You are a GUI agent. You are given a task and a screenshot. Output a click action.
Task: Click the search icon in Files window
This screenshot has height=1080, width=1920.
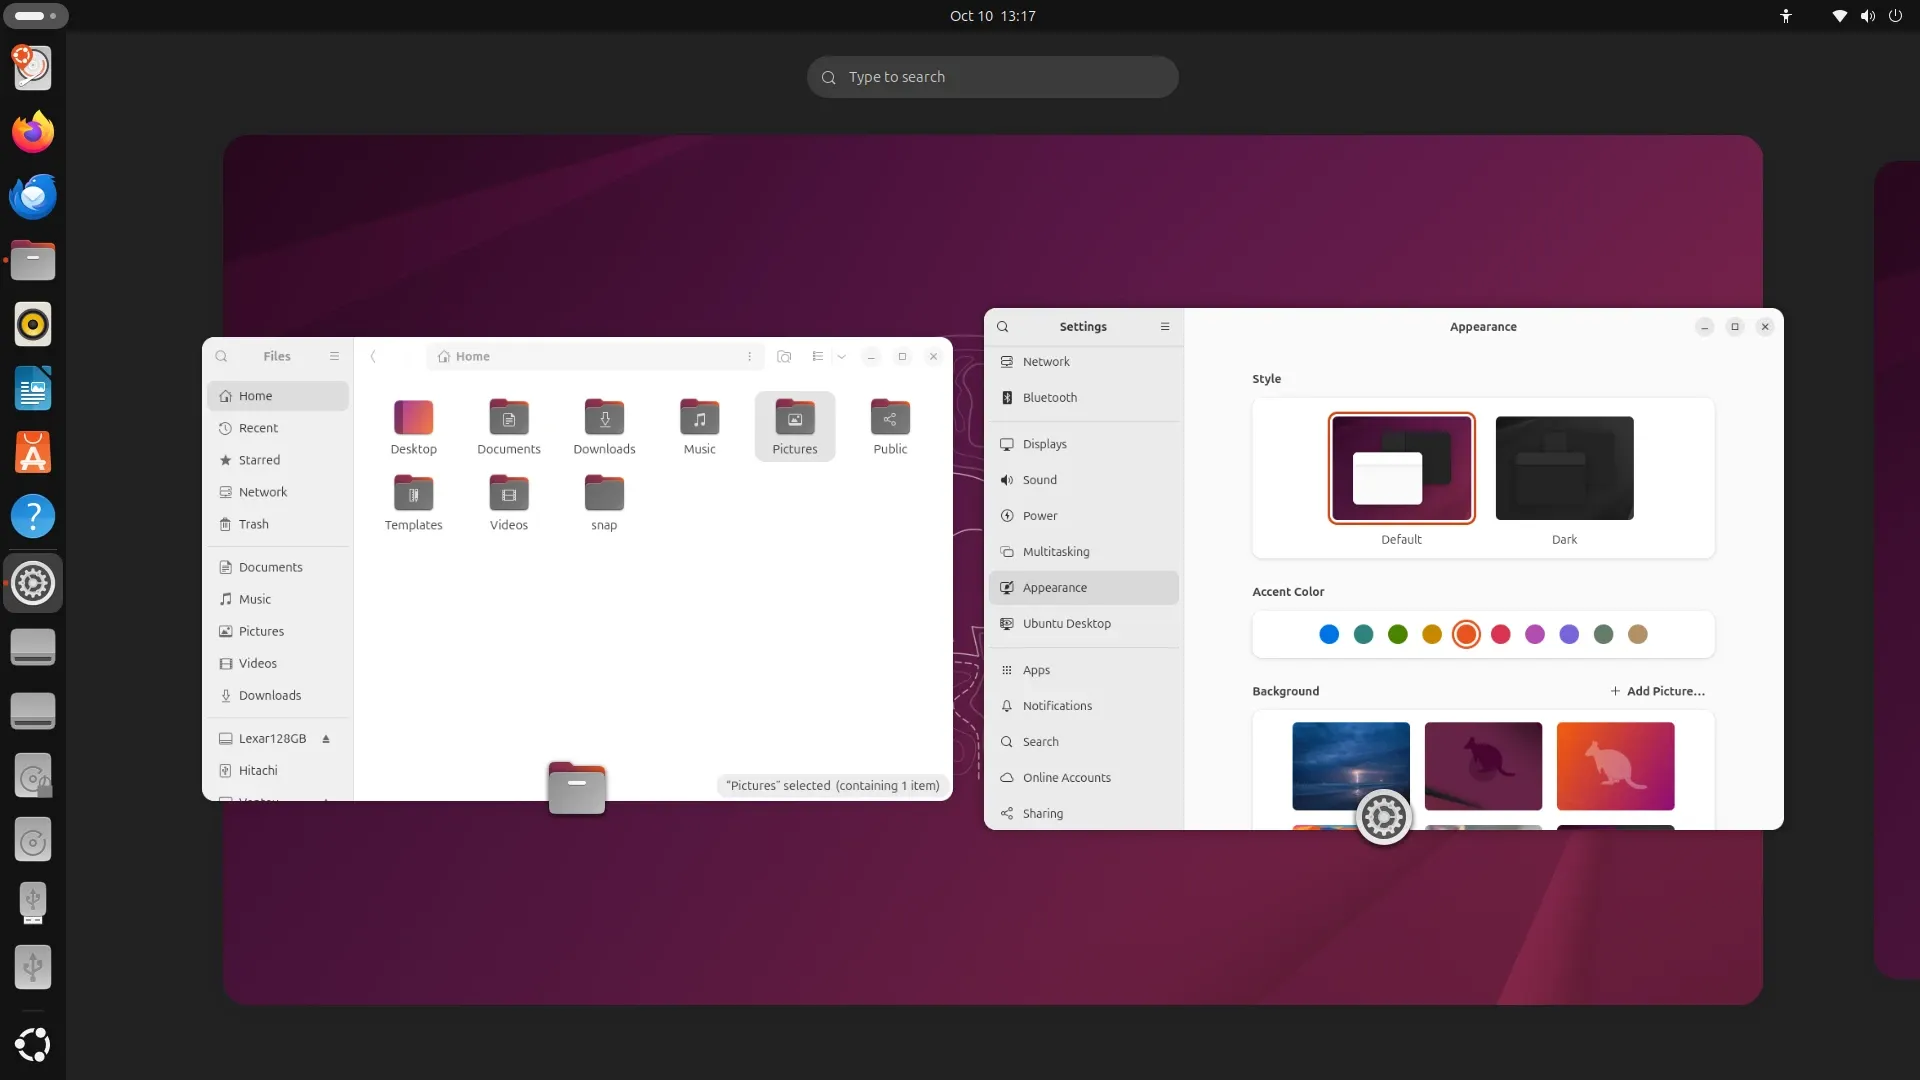221,356
